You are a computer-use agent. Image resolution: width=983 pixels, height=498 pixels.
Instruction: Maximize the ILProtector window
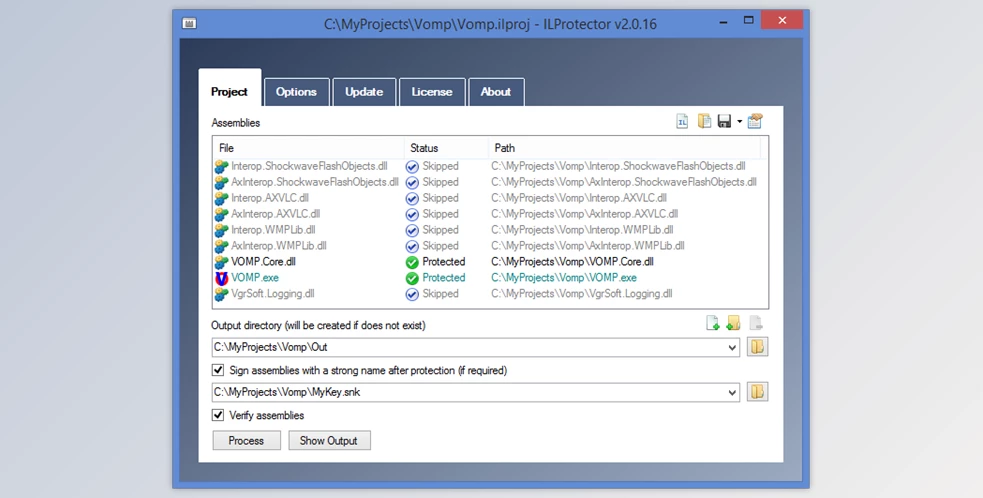coord(748,21)
